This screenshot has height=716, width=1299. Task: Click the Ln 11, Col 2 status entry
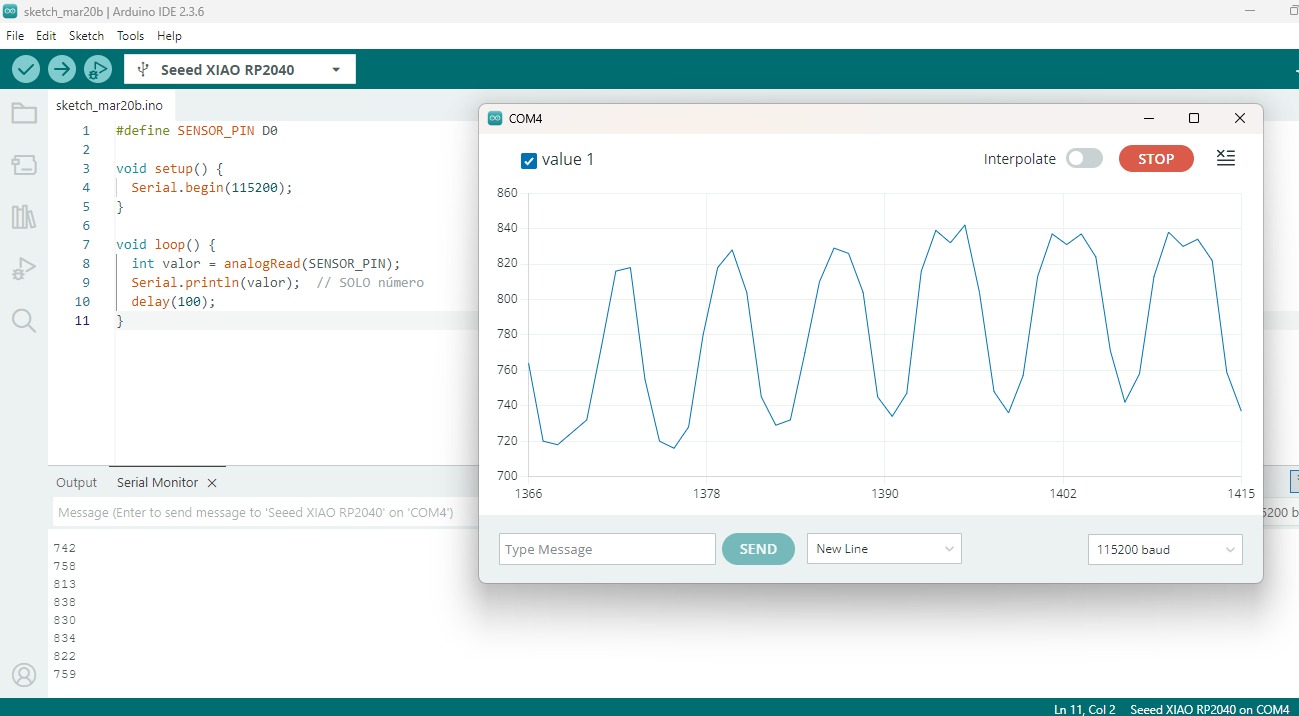point(1084,709)
